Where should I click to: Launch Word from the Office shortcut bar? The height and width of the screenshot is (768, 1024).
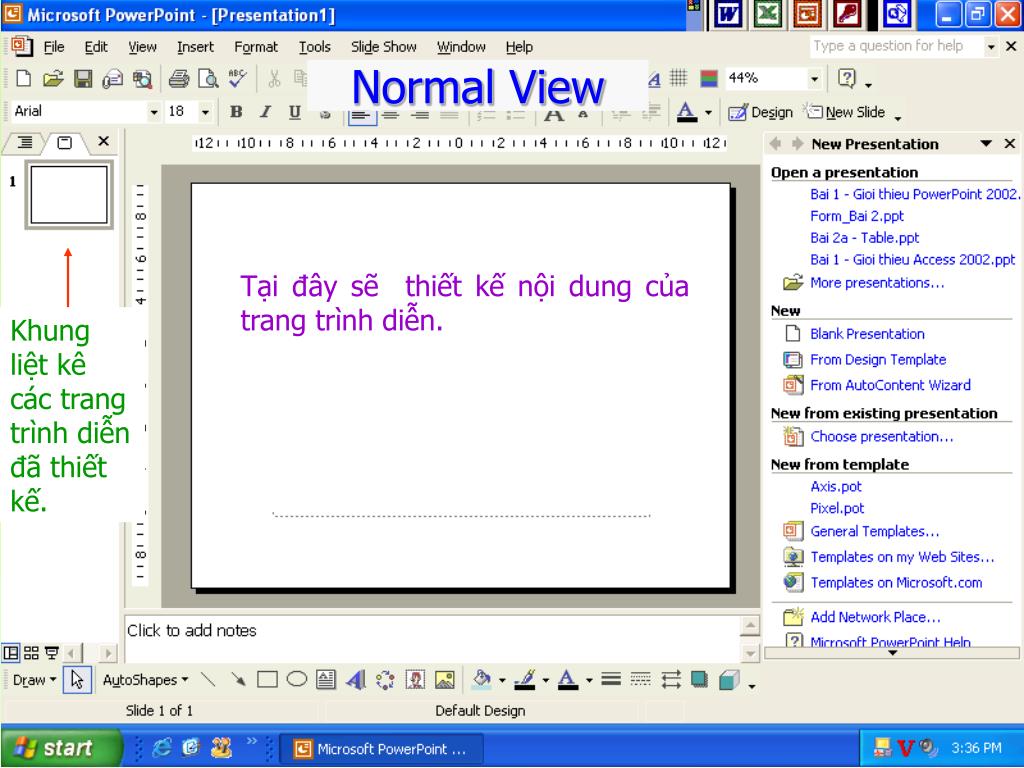[728, 14]
